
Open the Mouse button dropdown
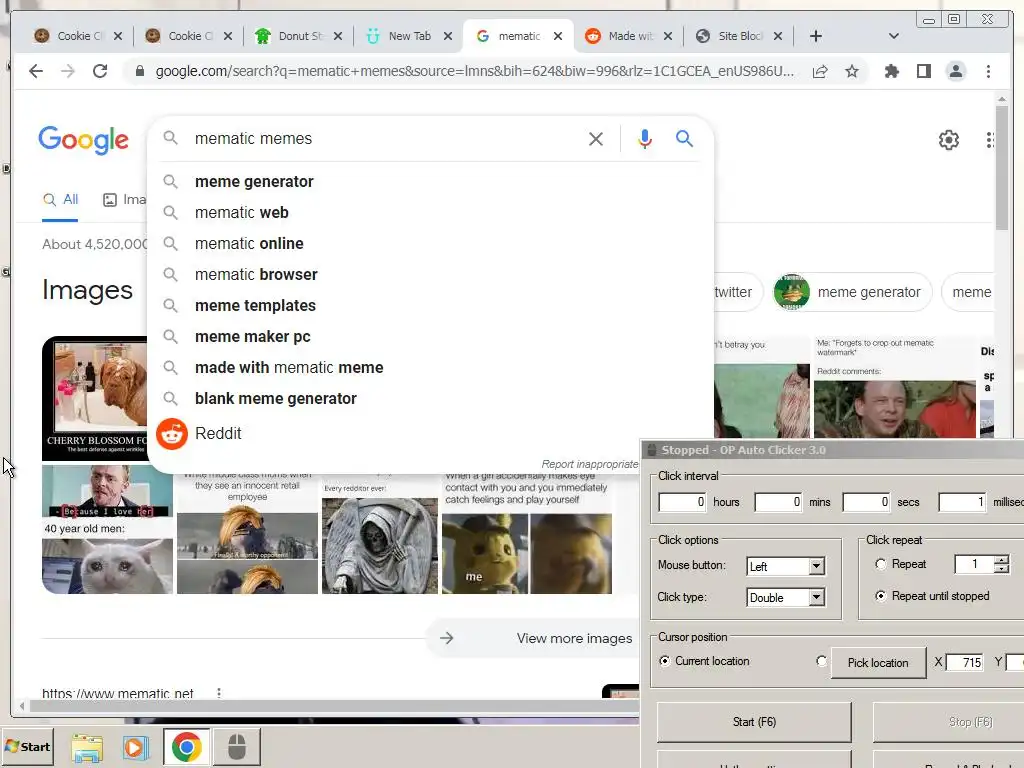pos(816,566)
